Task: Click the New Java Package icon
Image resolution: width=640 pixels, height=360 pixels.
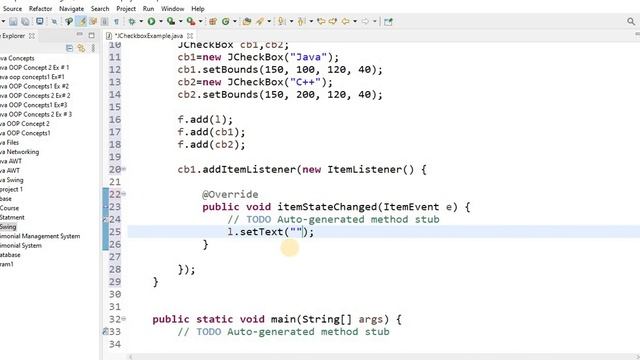Action: click(213, 22)
